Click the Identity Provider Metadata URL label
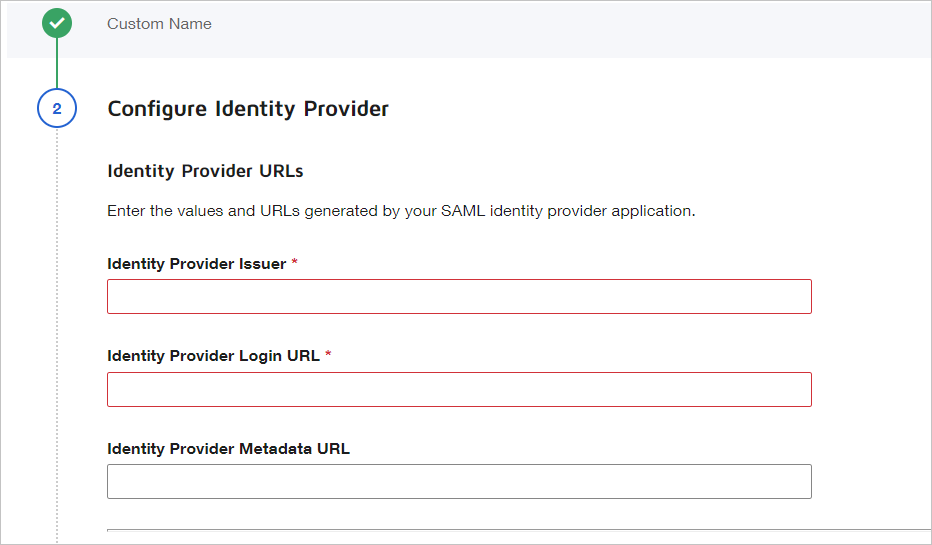Viewport: 932px width, 545px height. pyautogui.click(x=228, y=449)
